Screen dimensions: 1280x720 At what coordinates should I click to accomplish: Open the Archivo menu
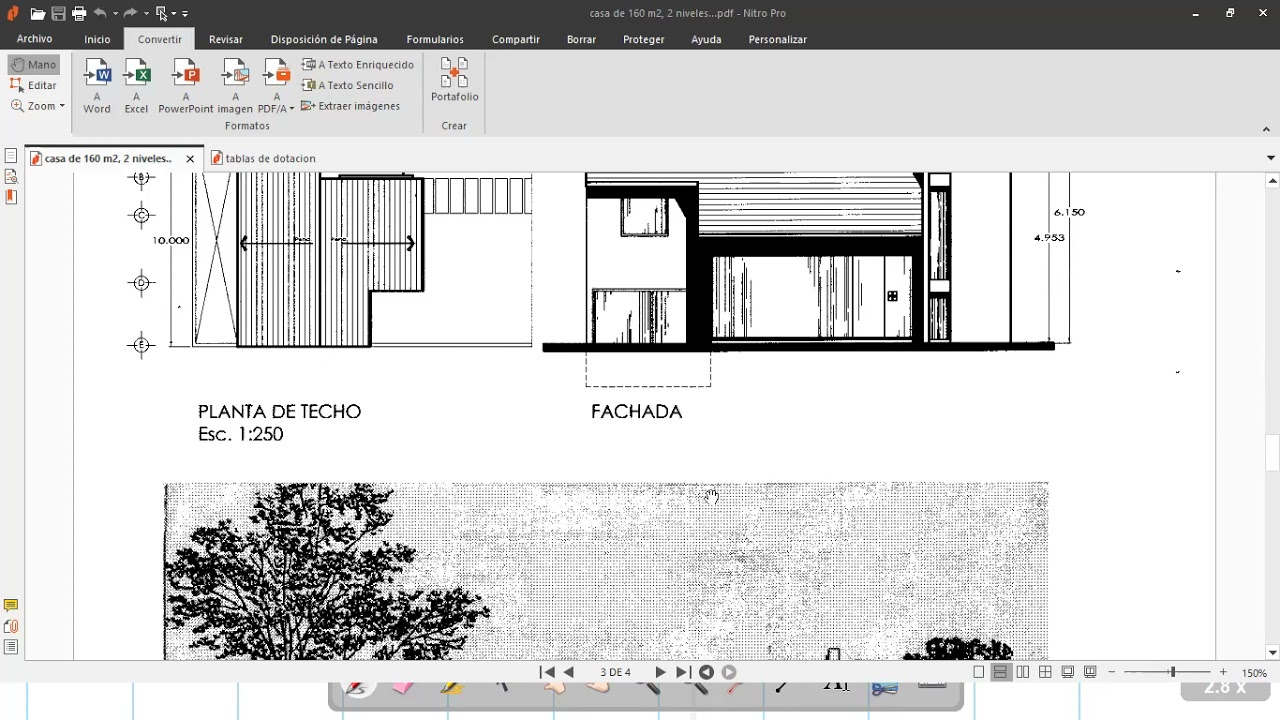pyautogui.click(x=35, y=39)
